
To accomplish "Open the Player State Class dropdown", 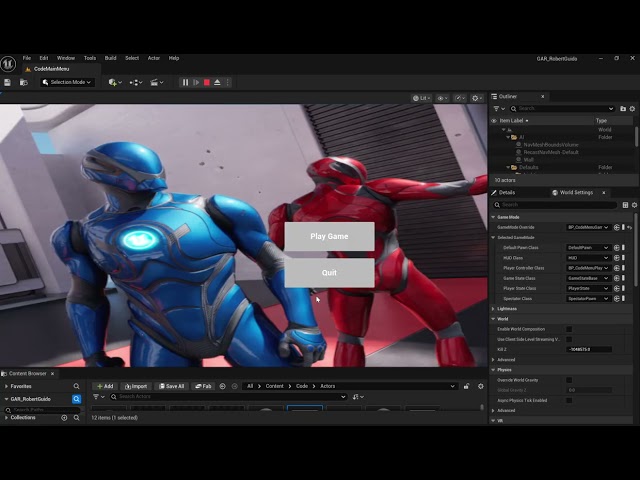I will coord(588,289).
